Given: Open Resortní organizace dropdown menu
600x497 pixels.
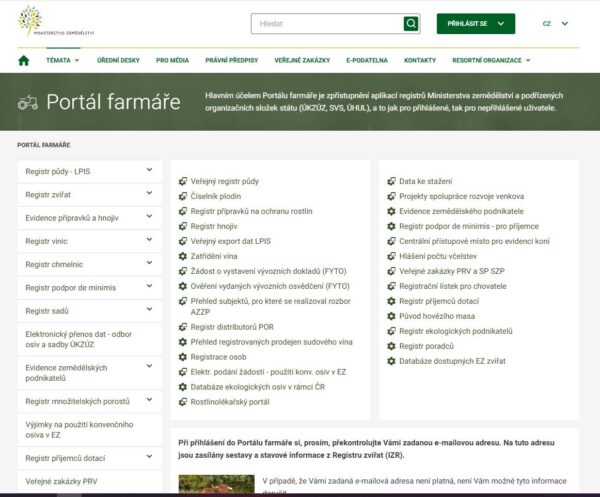Looking at the screenshot, I should coord(491,60).
